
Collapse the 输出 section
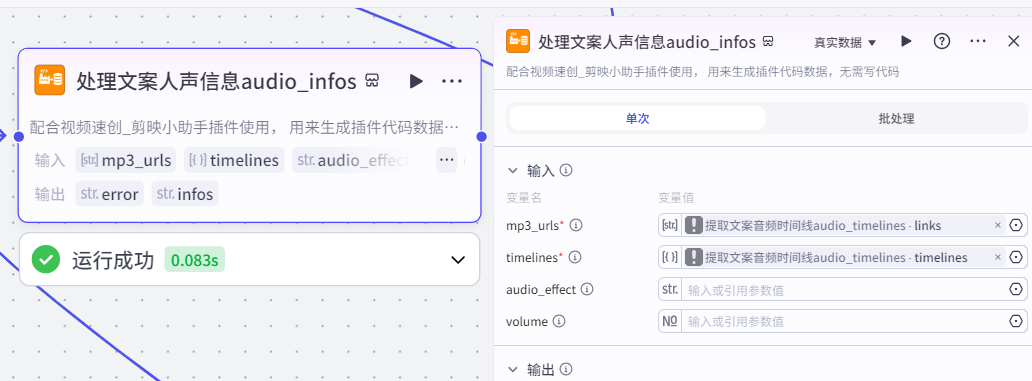point(513,370)
